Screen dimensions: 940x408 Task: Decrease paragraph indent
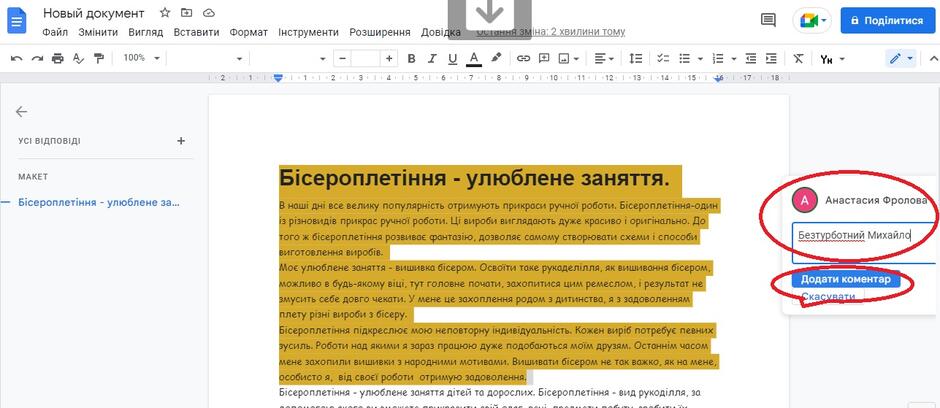(x=751, y=58)
